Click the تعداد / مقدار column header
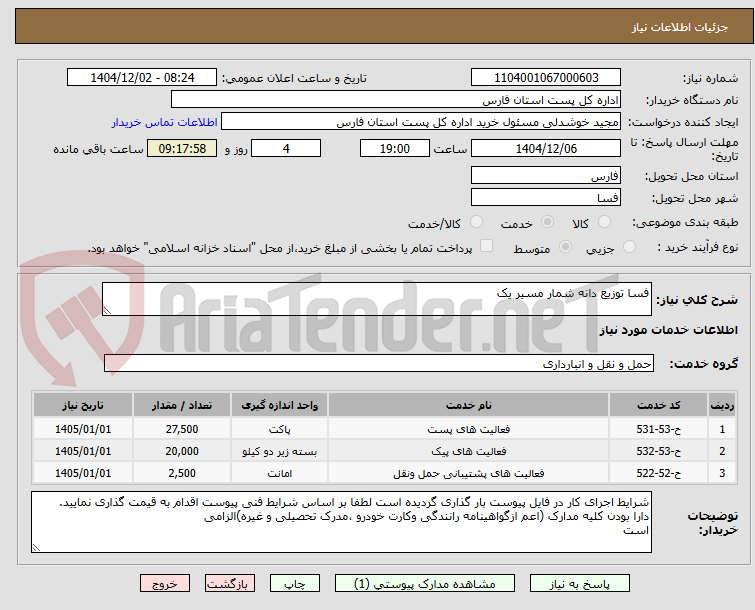This screenshot has height=610, width=755. pos(182,405)
